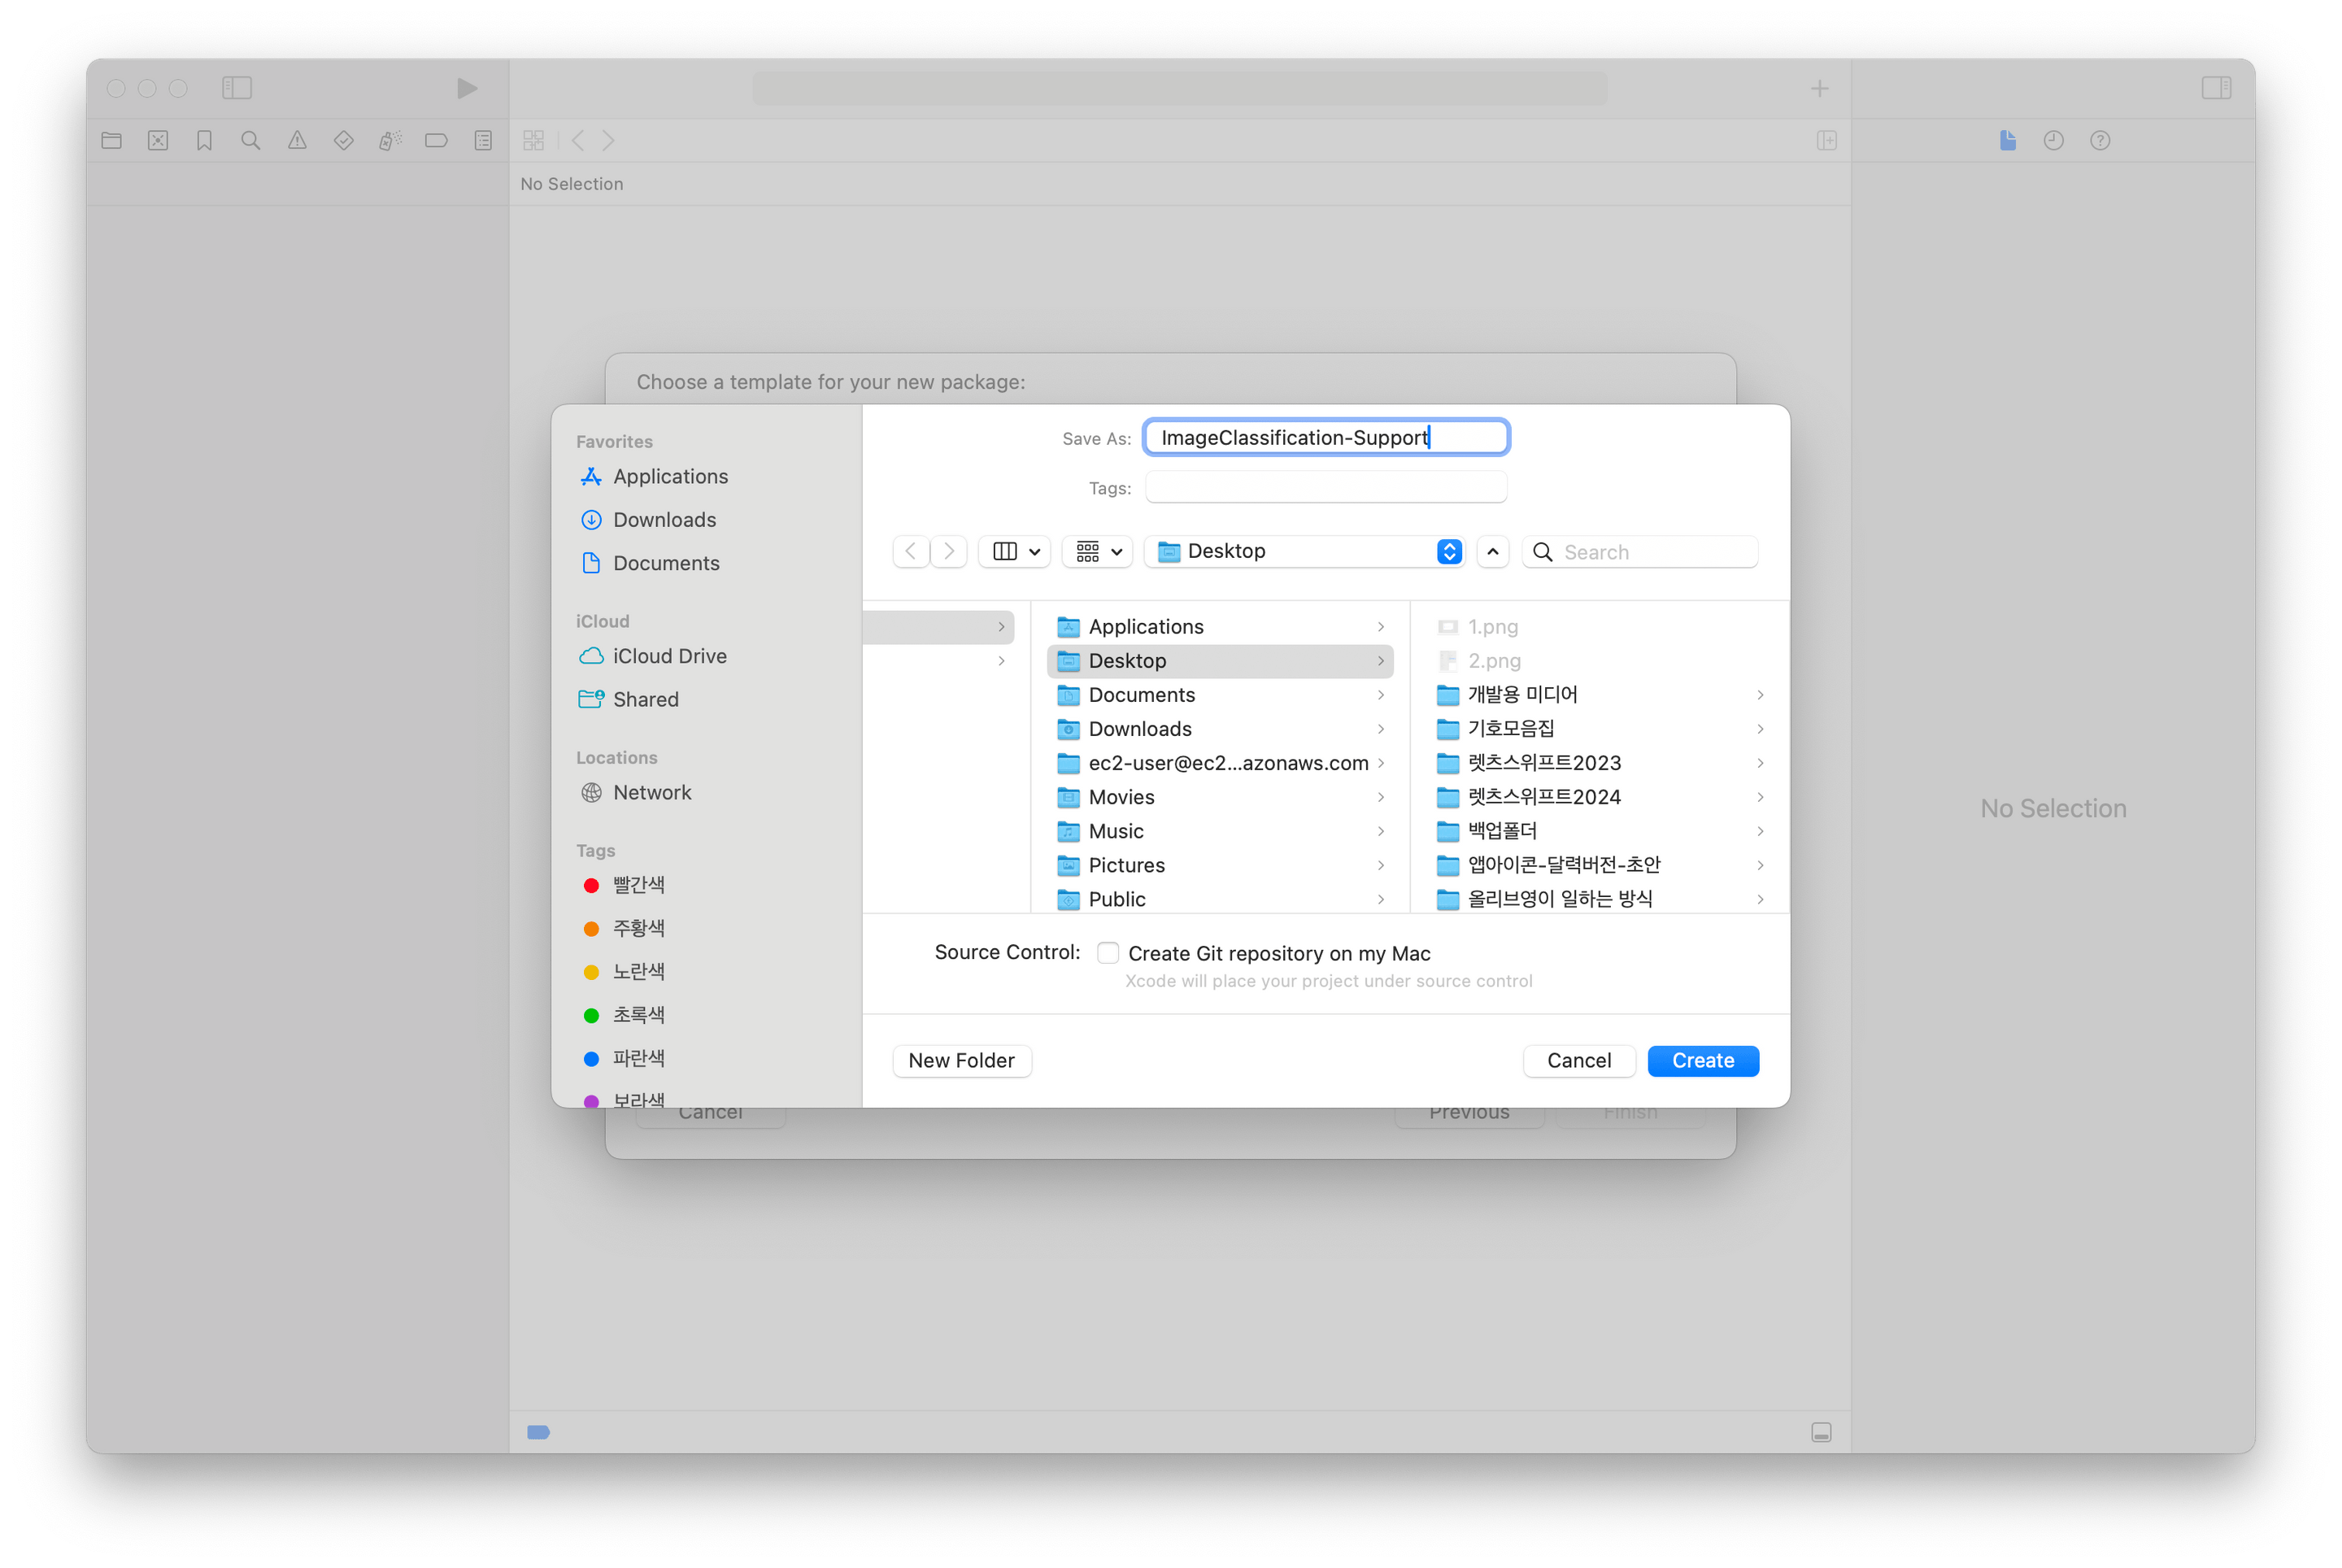
Task: Toggle the navigator sidebar visibility
Action: coord(237,88)
